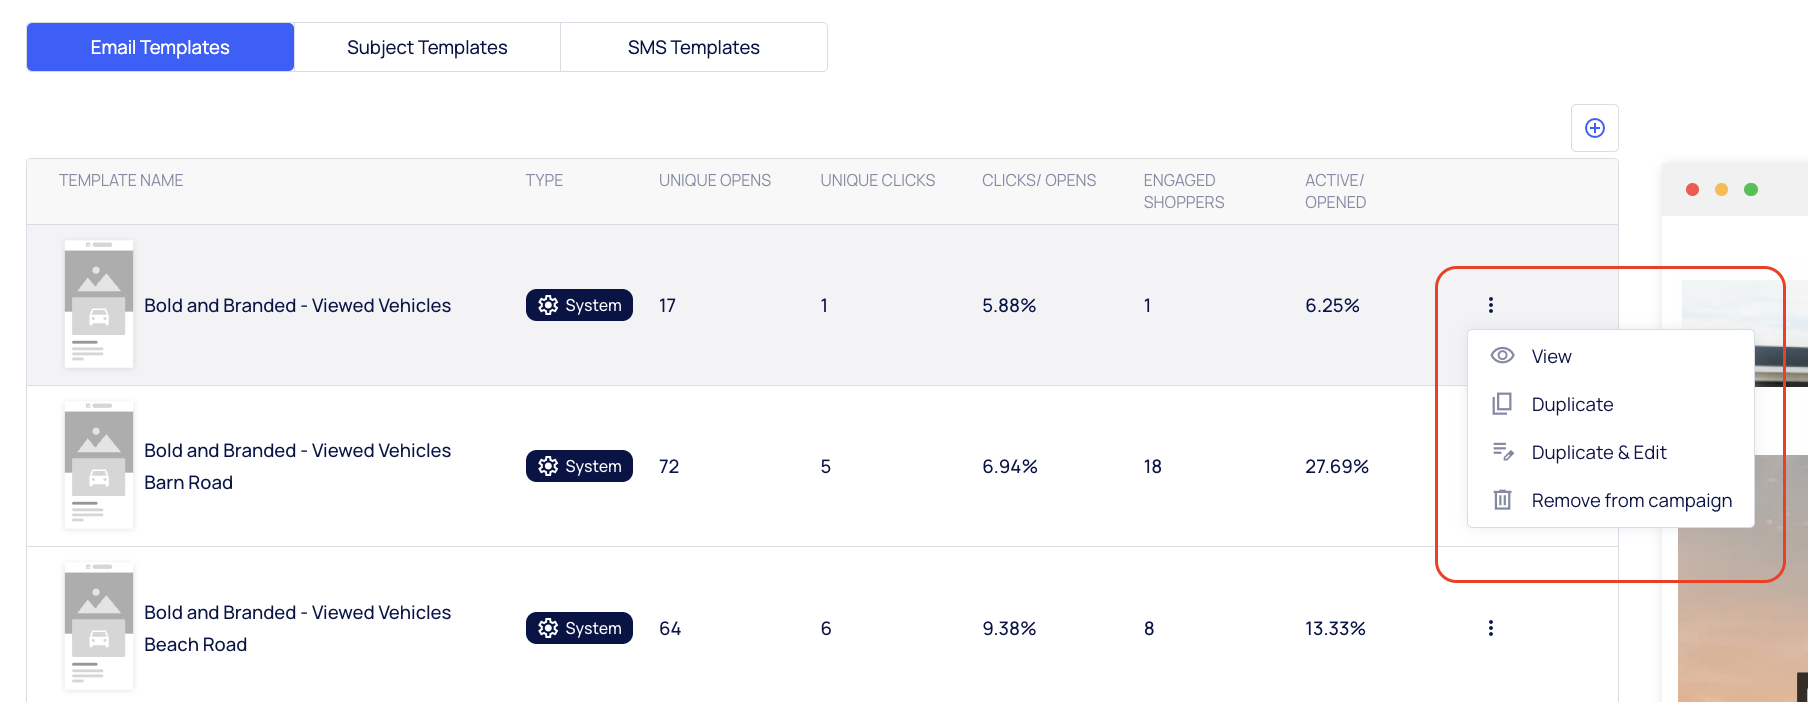Screen dimensions: 1808x702
Task: Select the Email Templates tab
Action: (160, 48)
